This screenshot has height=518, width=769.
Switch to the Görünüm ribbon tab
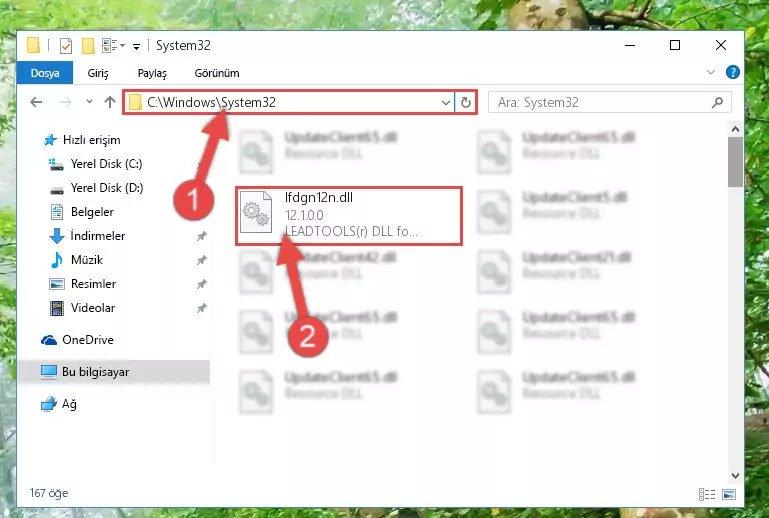(x=217, y=73)
